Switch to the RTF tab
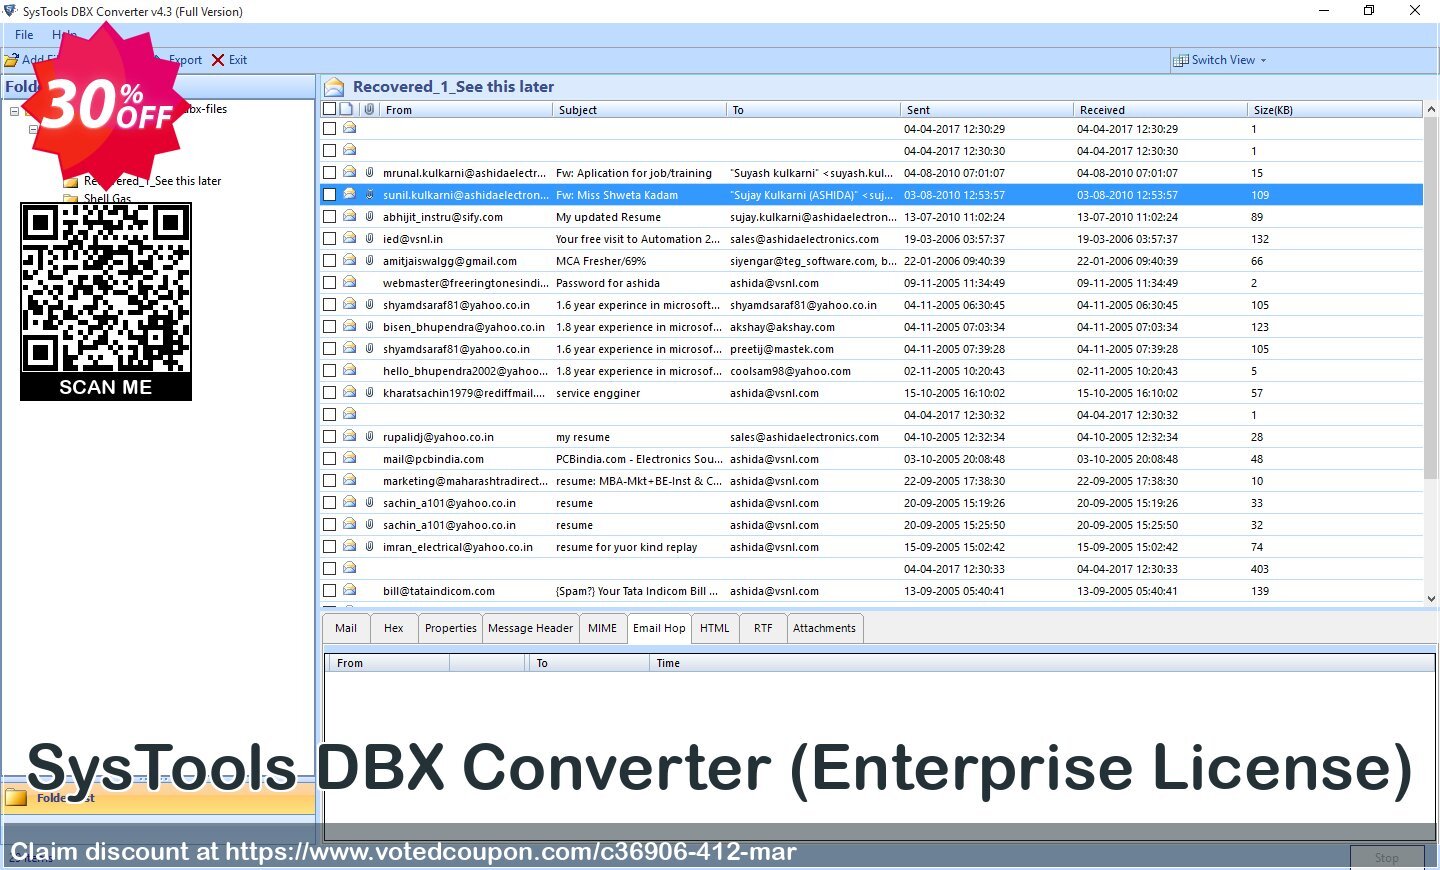This screenshot has width=1440, height=870. (x=763, y=628)
